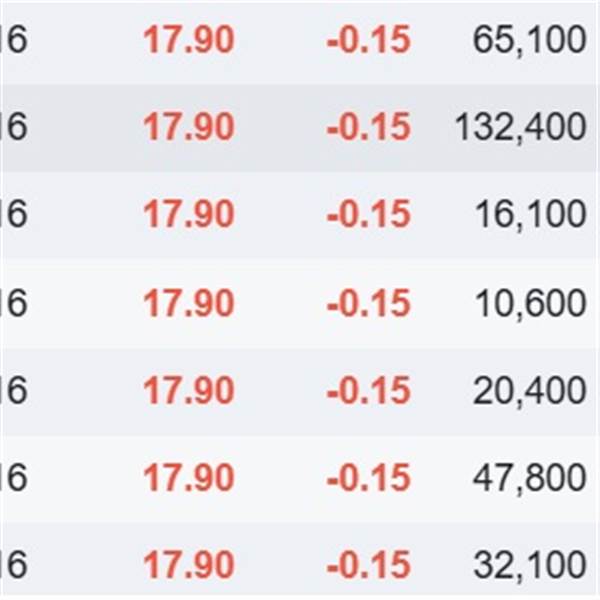This screenshot has height=600, width=600.
Task: Click the 65,100 volume cell
Action: click(529, 40)
